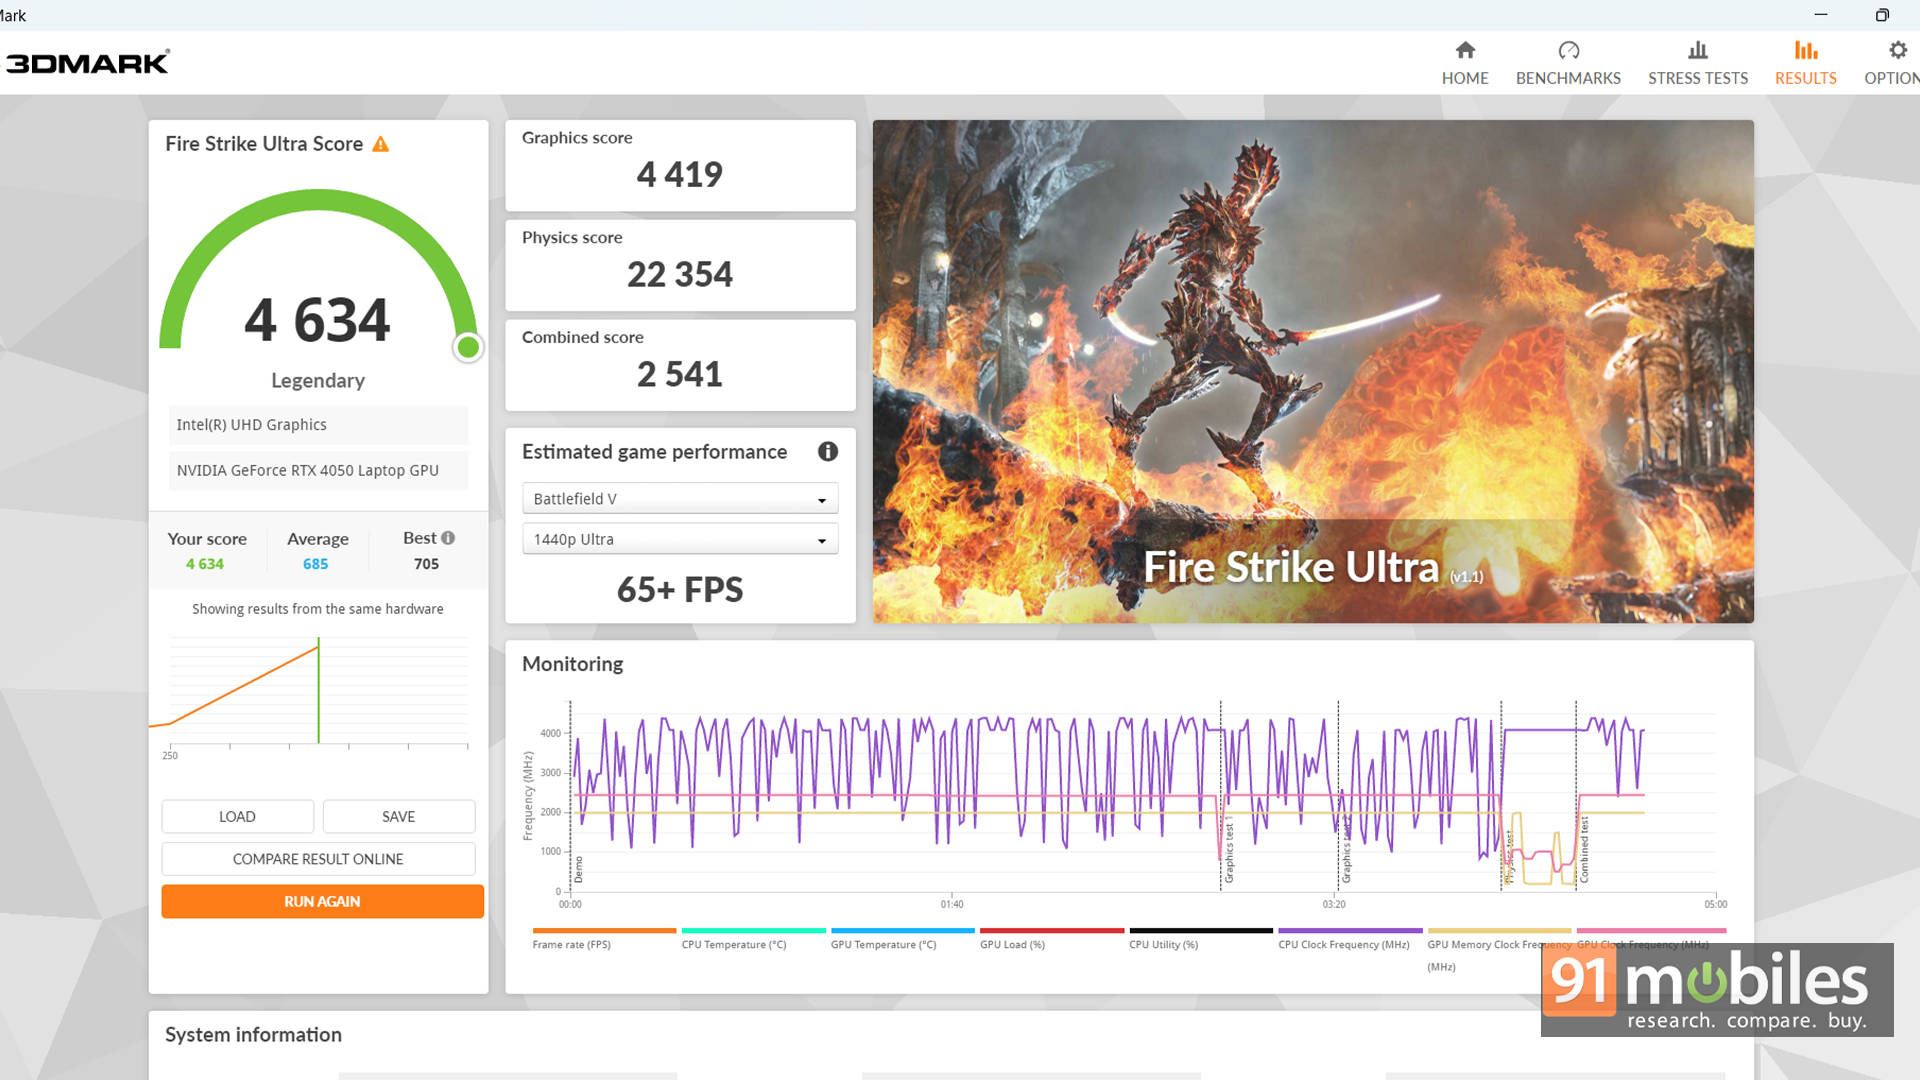Click the warning triangle beside Fire Strike Ultra Score
The image size is (1920, 1080).
[381, 144]
